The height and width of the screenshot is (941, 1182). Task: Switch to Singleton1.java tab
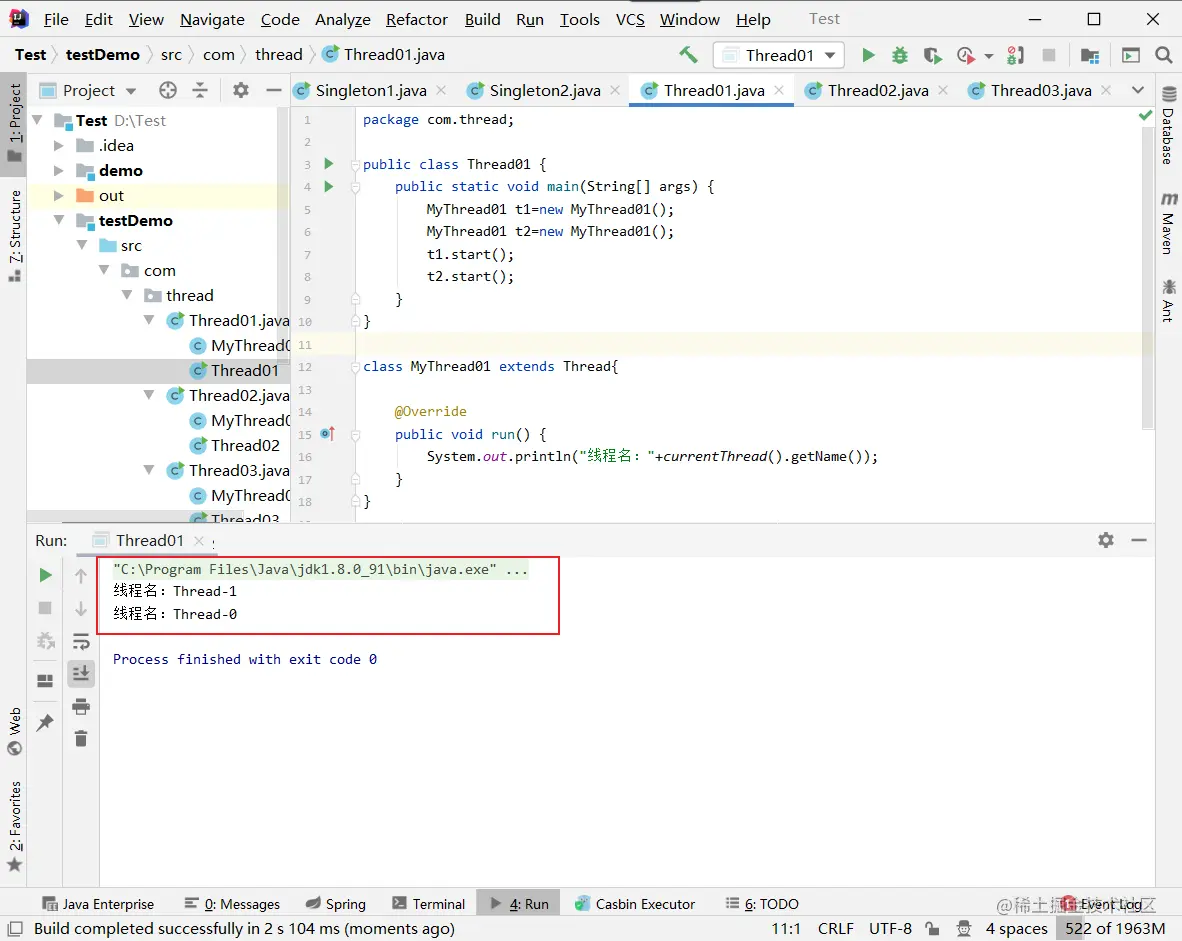370,90
